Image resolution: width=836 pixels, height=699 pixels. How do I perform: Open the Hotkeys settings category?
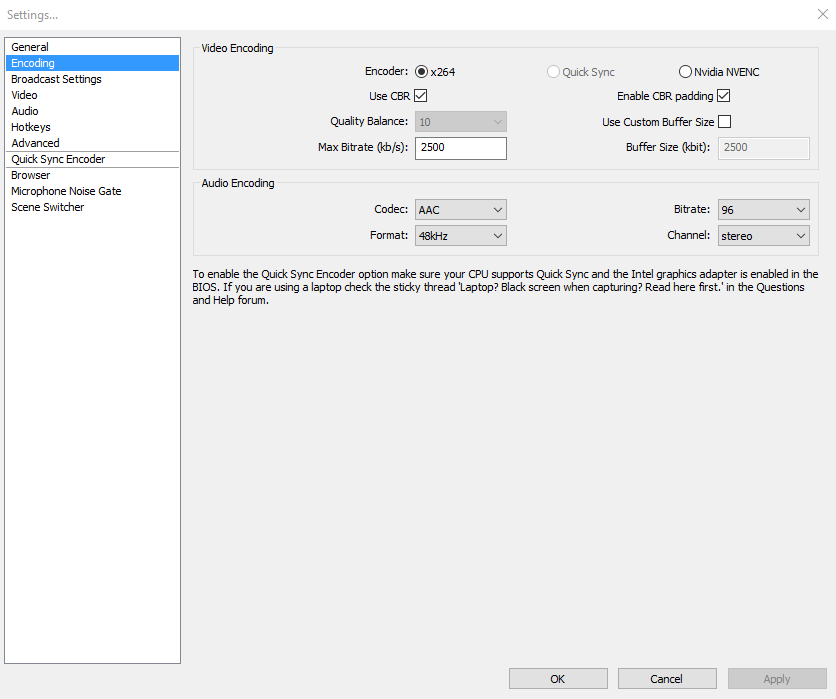tap(92, 127)
